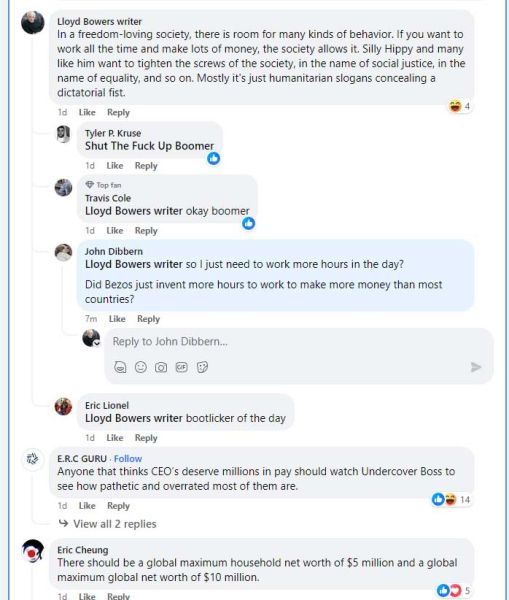Click the avatar sticker icon in reply box
The height and width of the screenshot is (600, 509).
(120, 367)
